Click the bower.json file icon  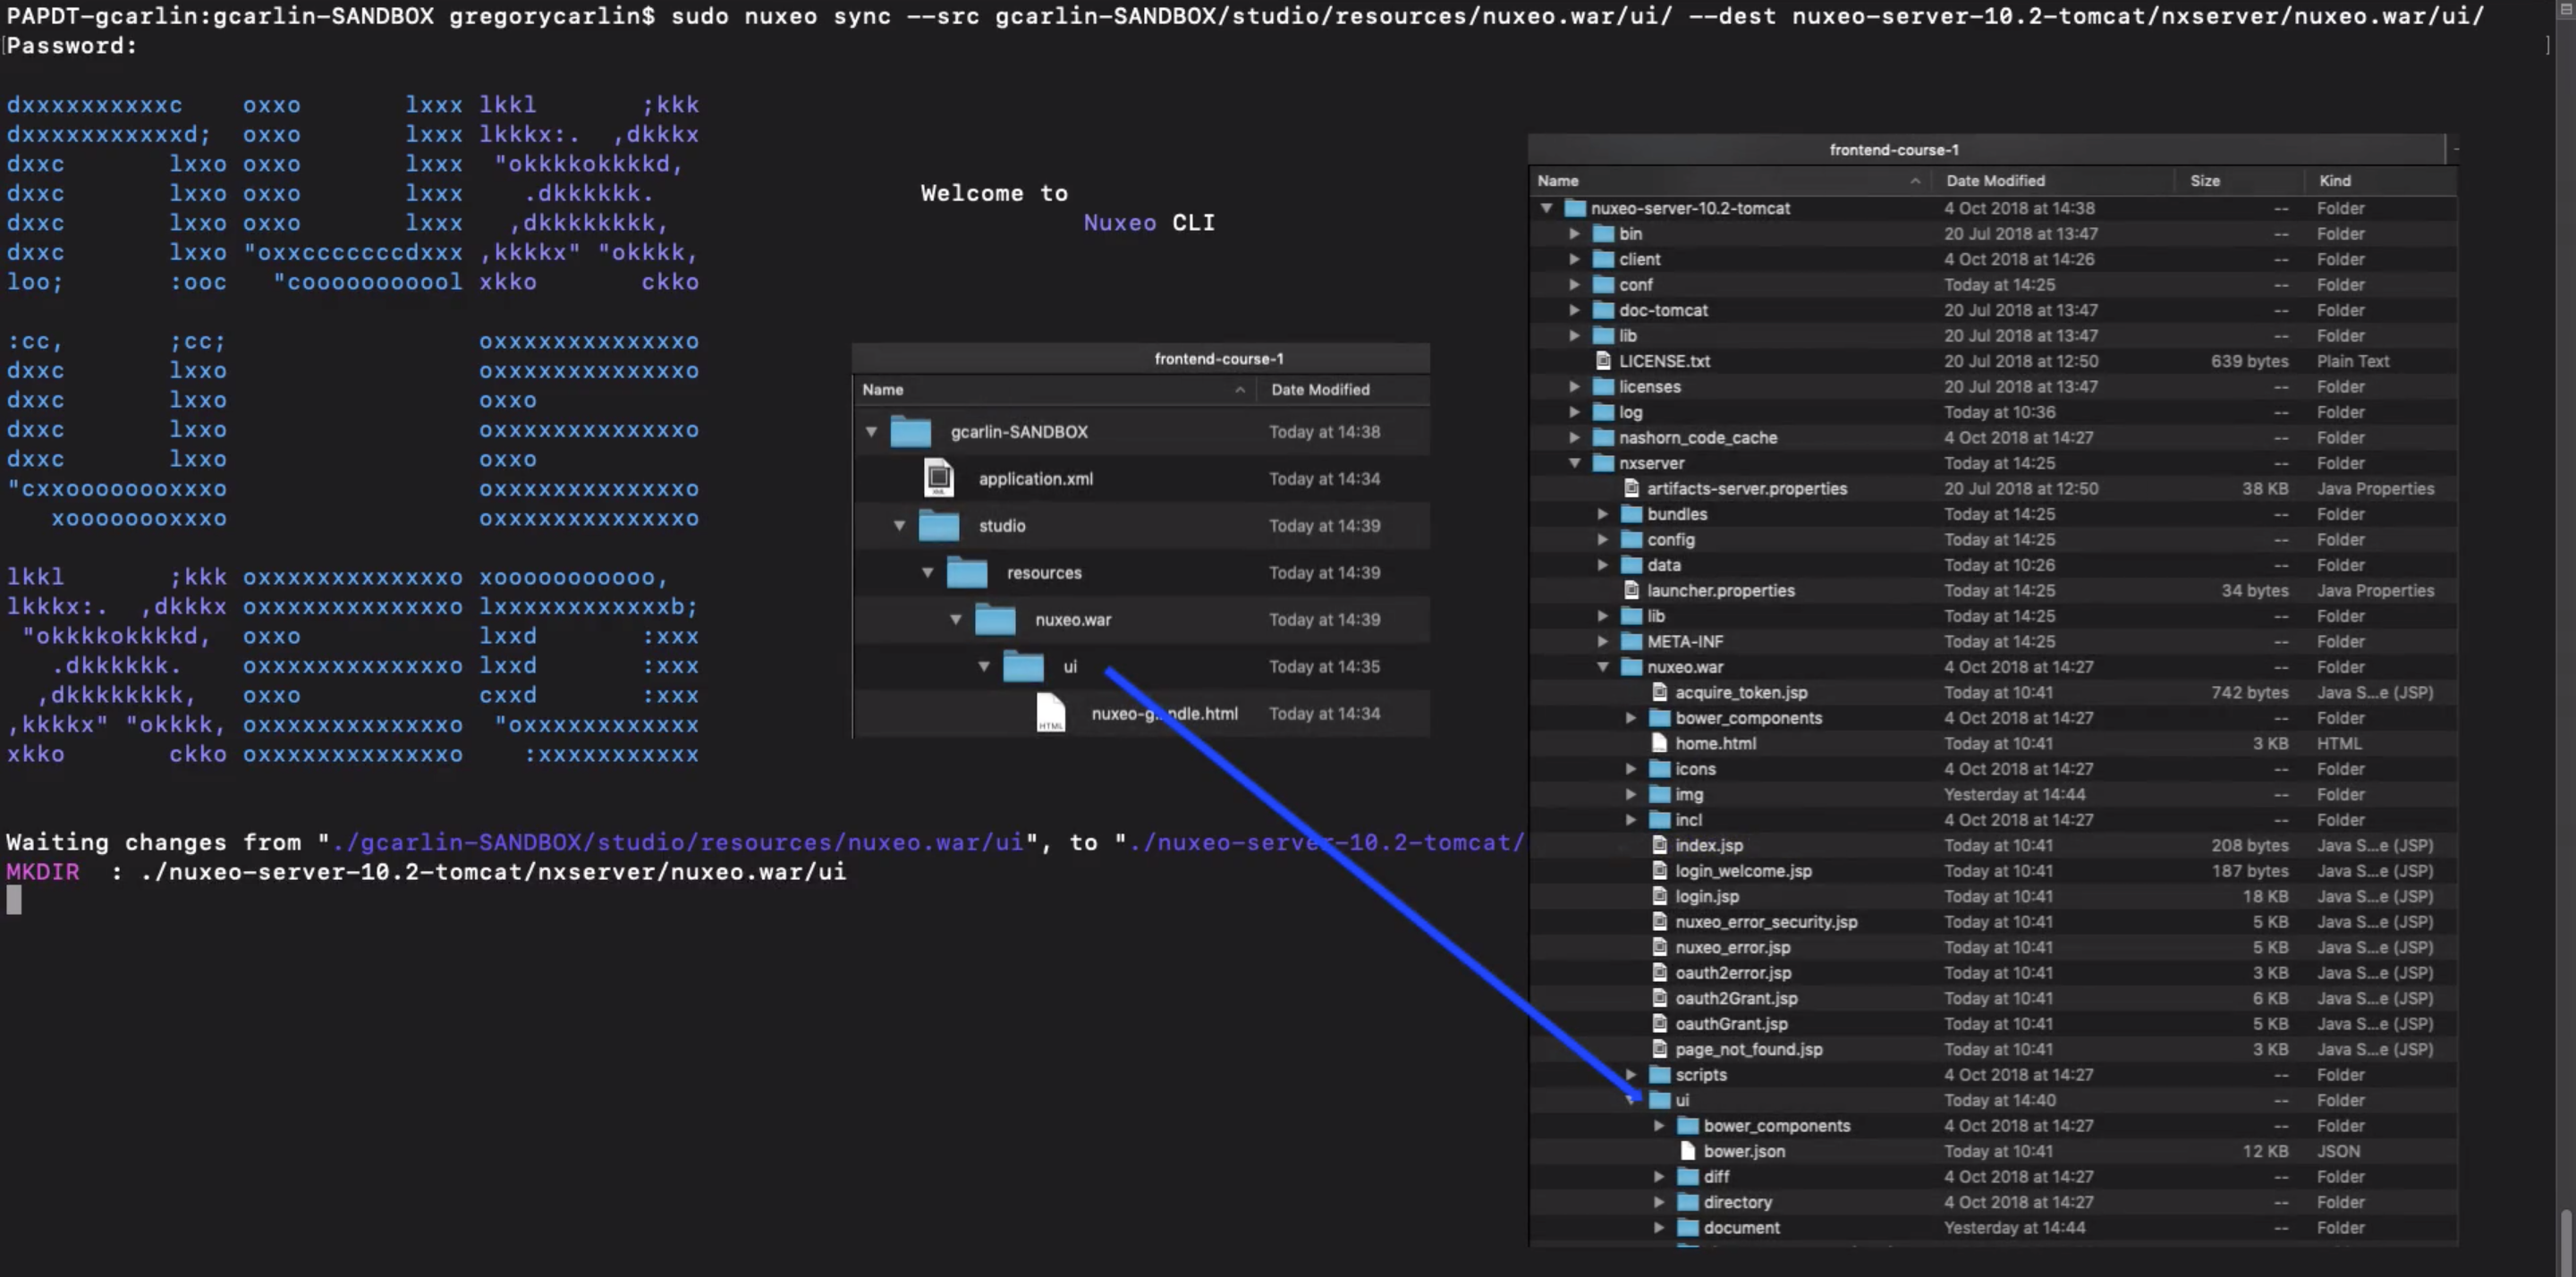point(1687,1151)
